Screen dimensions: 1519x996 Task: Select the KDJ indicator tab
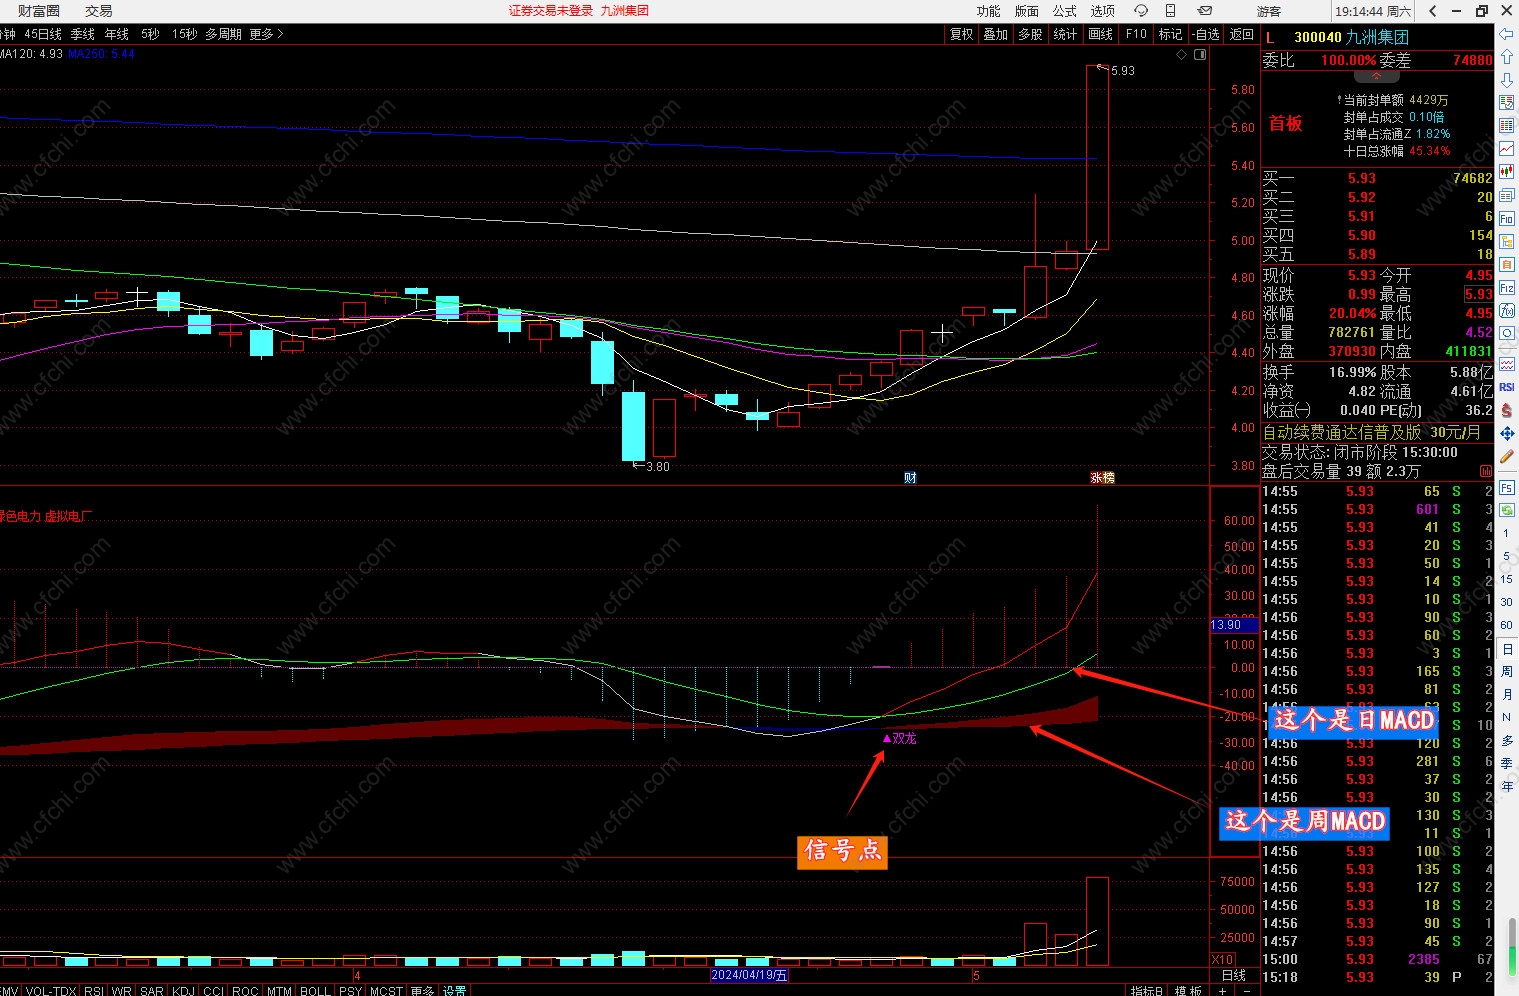[184, 990]
